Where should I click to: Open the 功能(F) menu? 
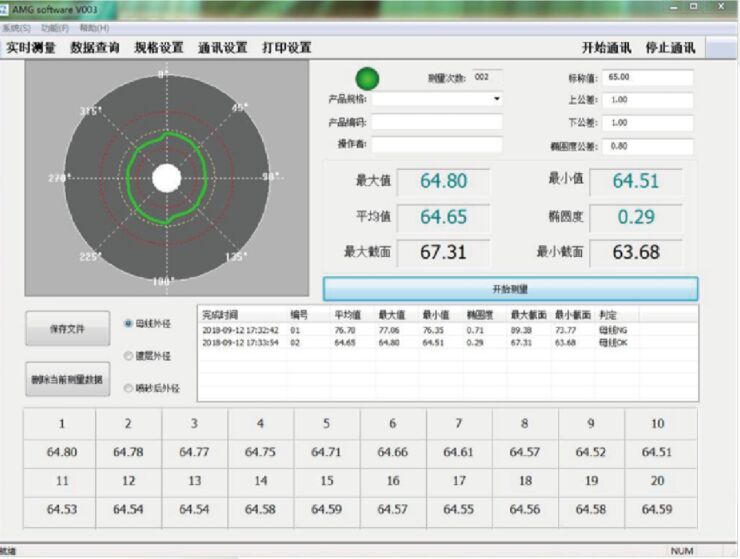click(x=54, y=28)
